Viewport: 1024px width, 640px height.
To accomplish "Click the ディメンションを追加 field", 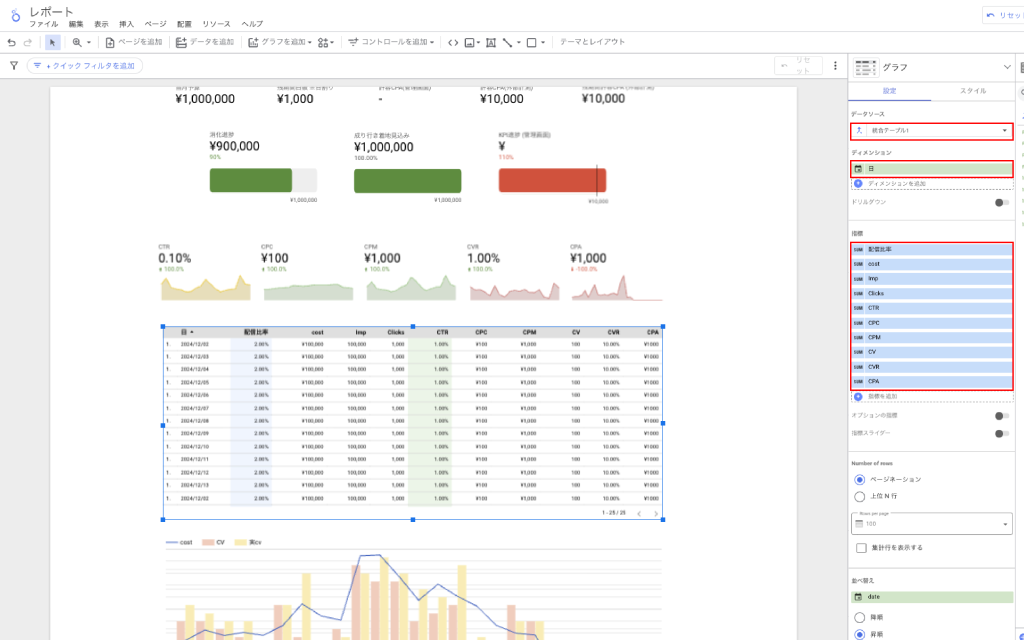I will pos(931,184).
